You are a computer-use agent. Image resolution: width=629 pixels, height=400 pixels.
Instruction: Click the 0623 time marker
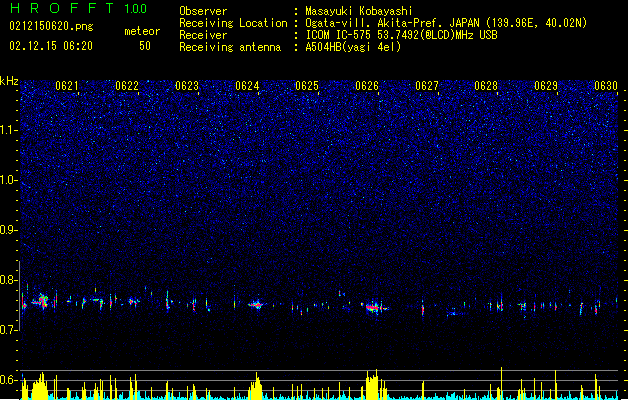187,86
